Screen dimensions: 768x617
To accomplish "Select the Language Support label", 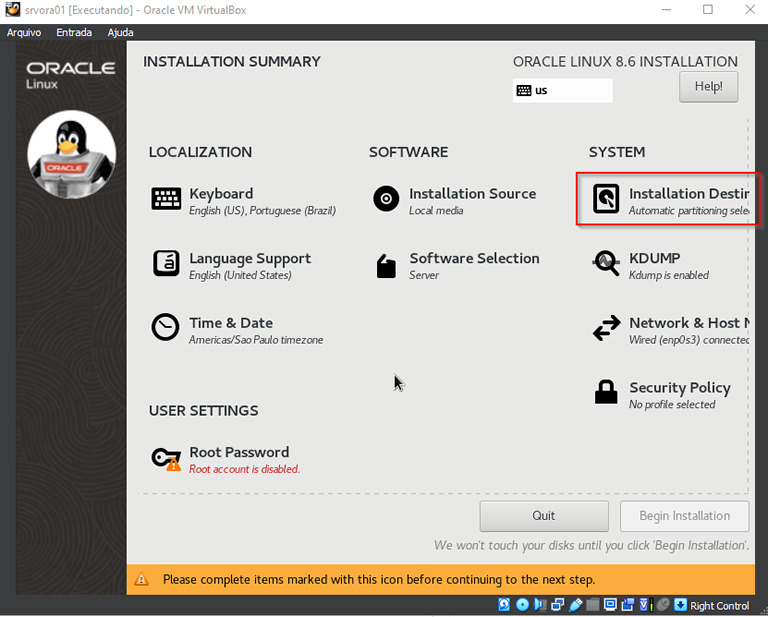I will 250,258.
